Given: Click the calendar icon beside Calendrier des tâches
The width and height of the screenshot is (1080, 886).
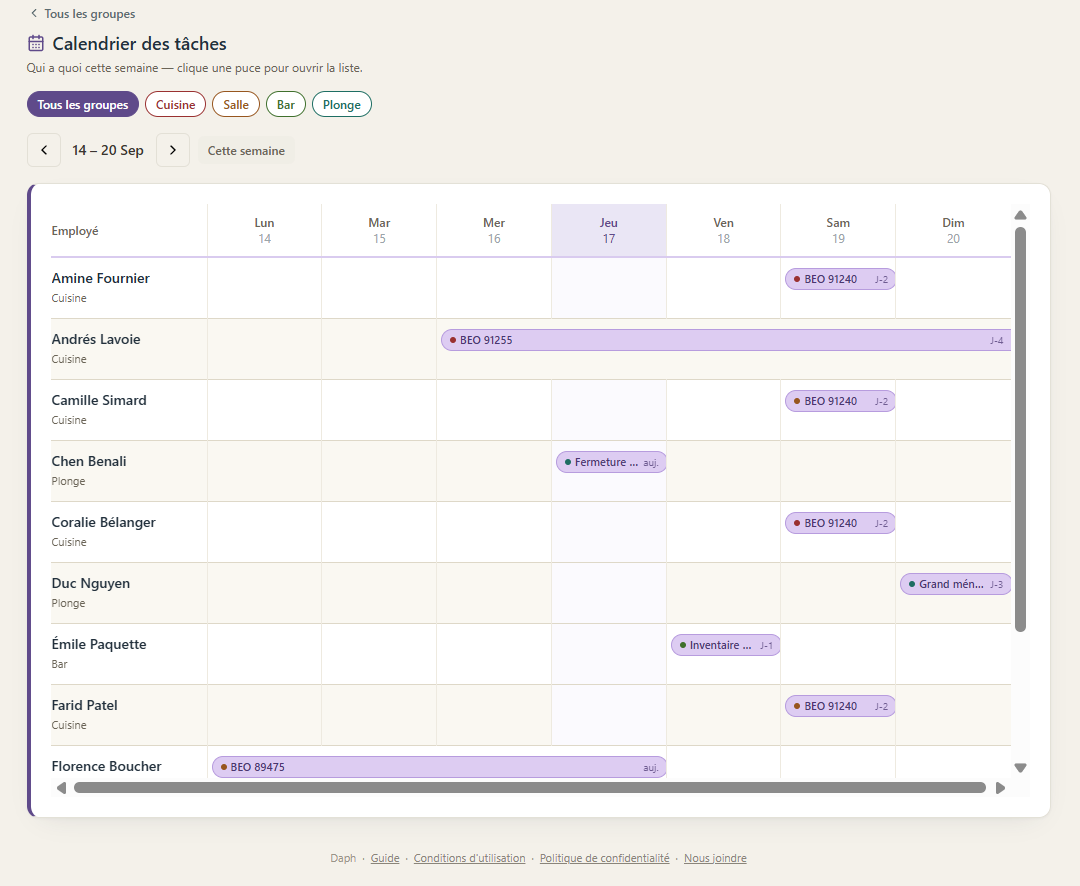Looking at the screenshot, I should click(36, 43).
